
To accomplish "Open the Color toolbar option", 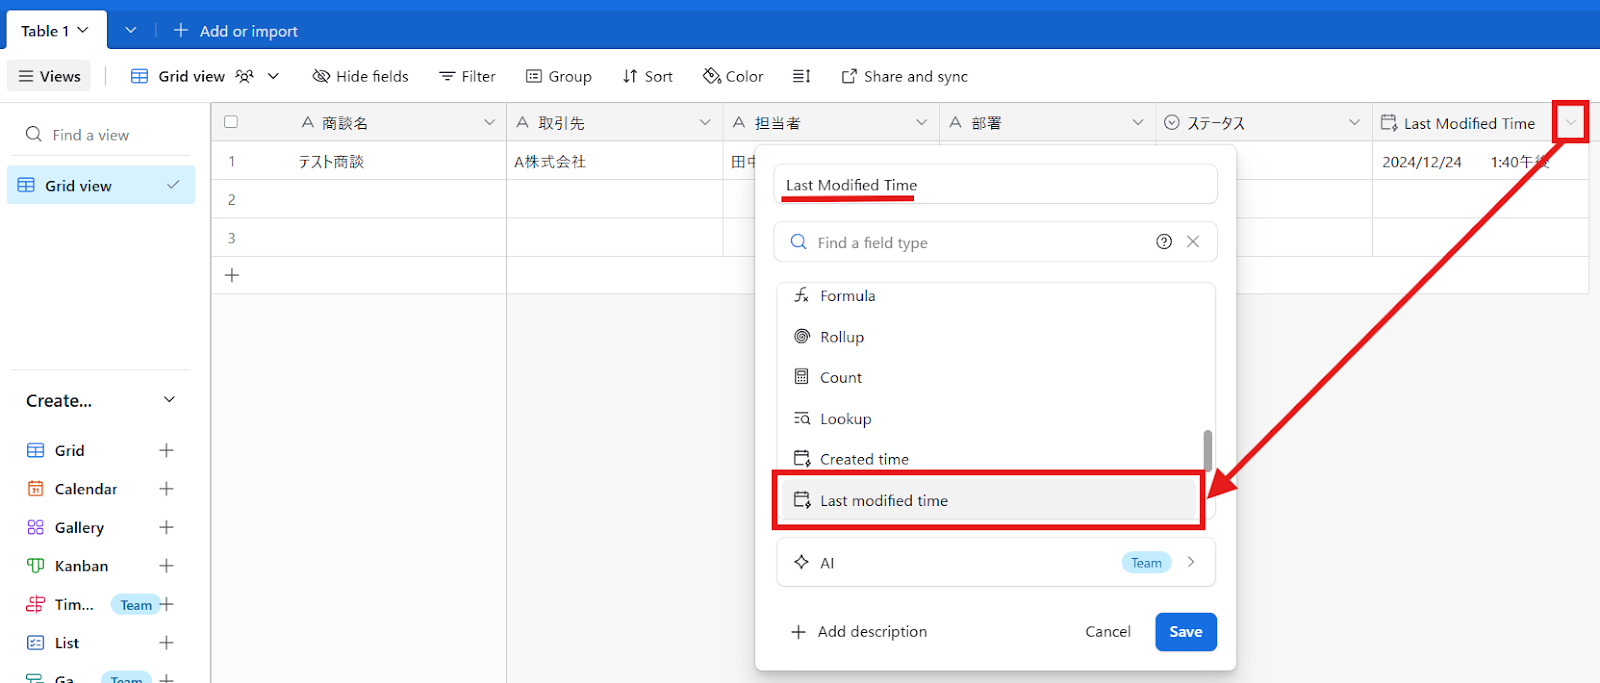I will pyautogui.click(x=733, y=76).
